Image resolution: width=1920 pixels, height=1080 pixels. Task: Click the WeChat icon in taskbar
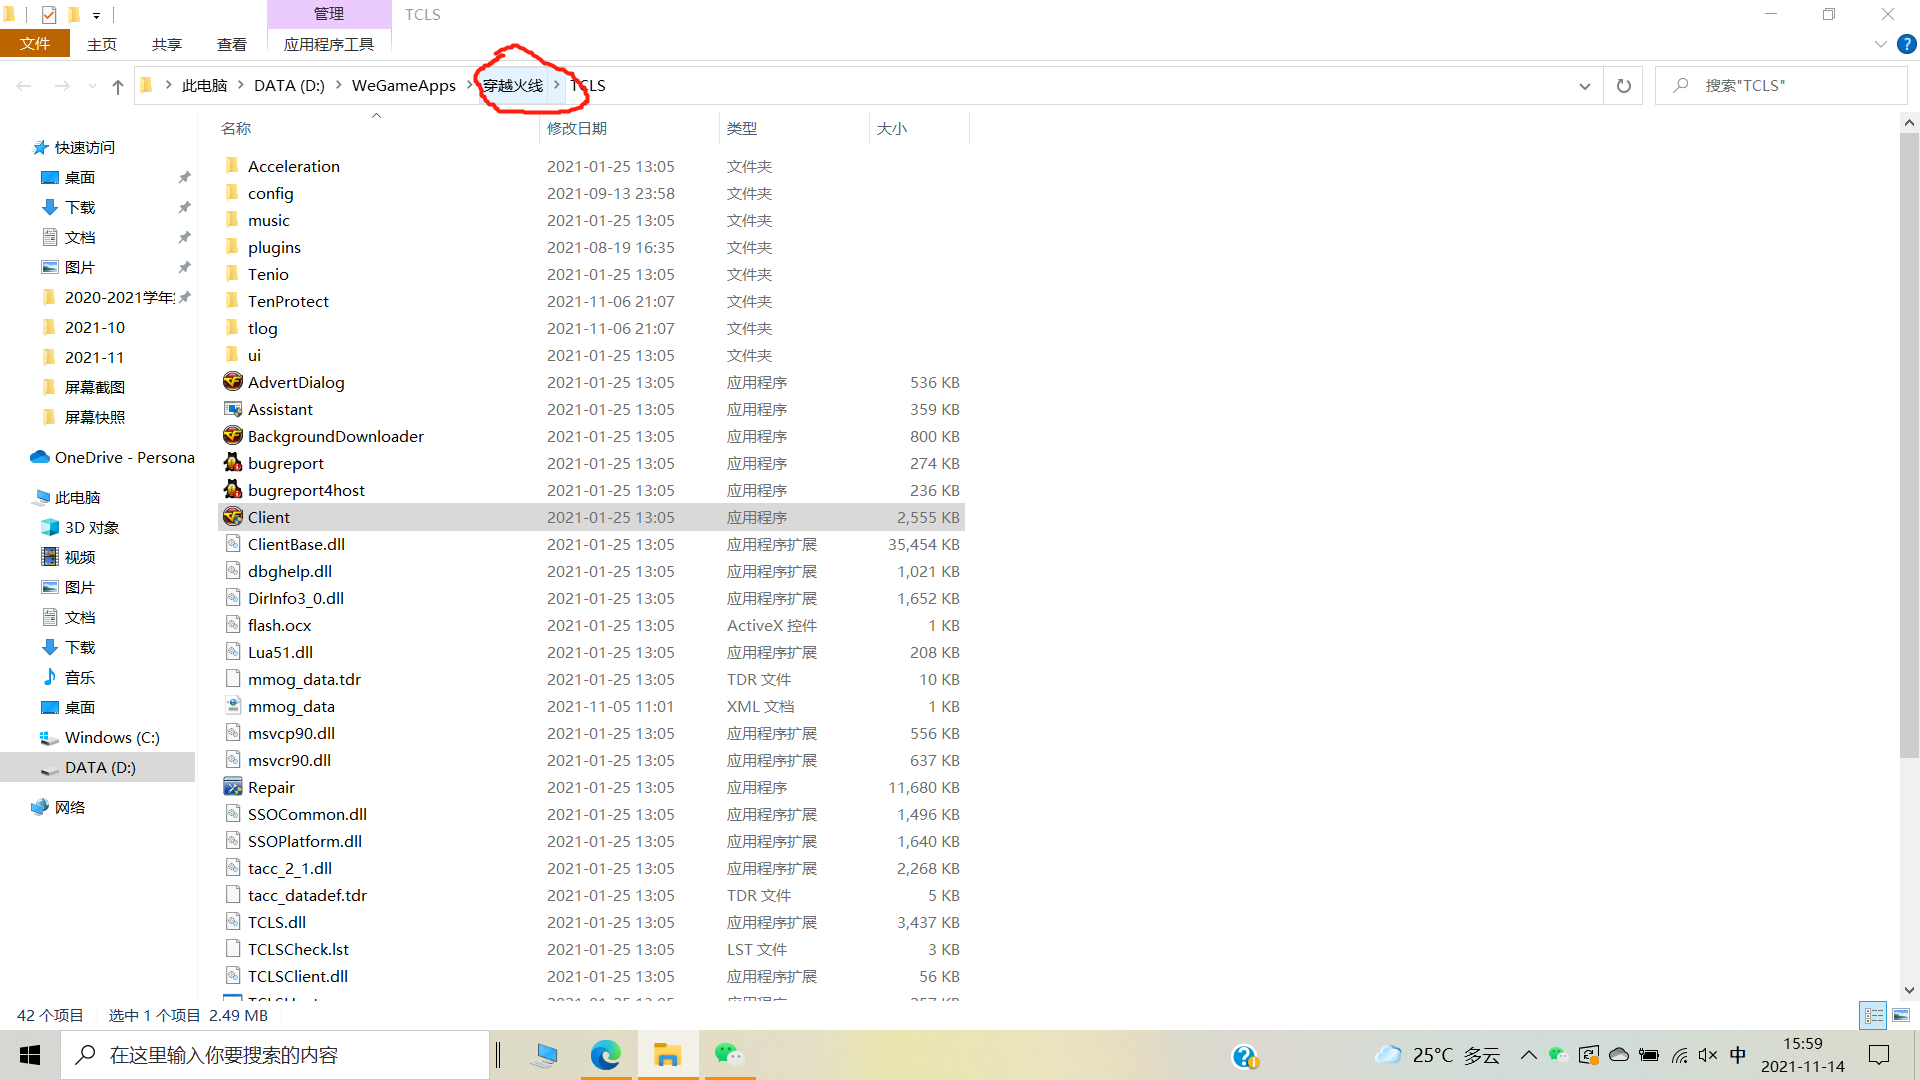coord(728,1055)
